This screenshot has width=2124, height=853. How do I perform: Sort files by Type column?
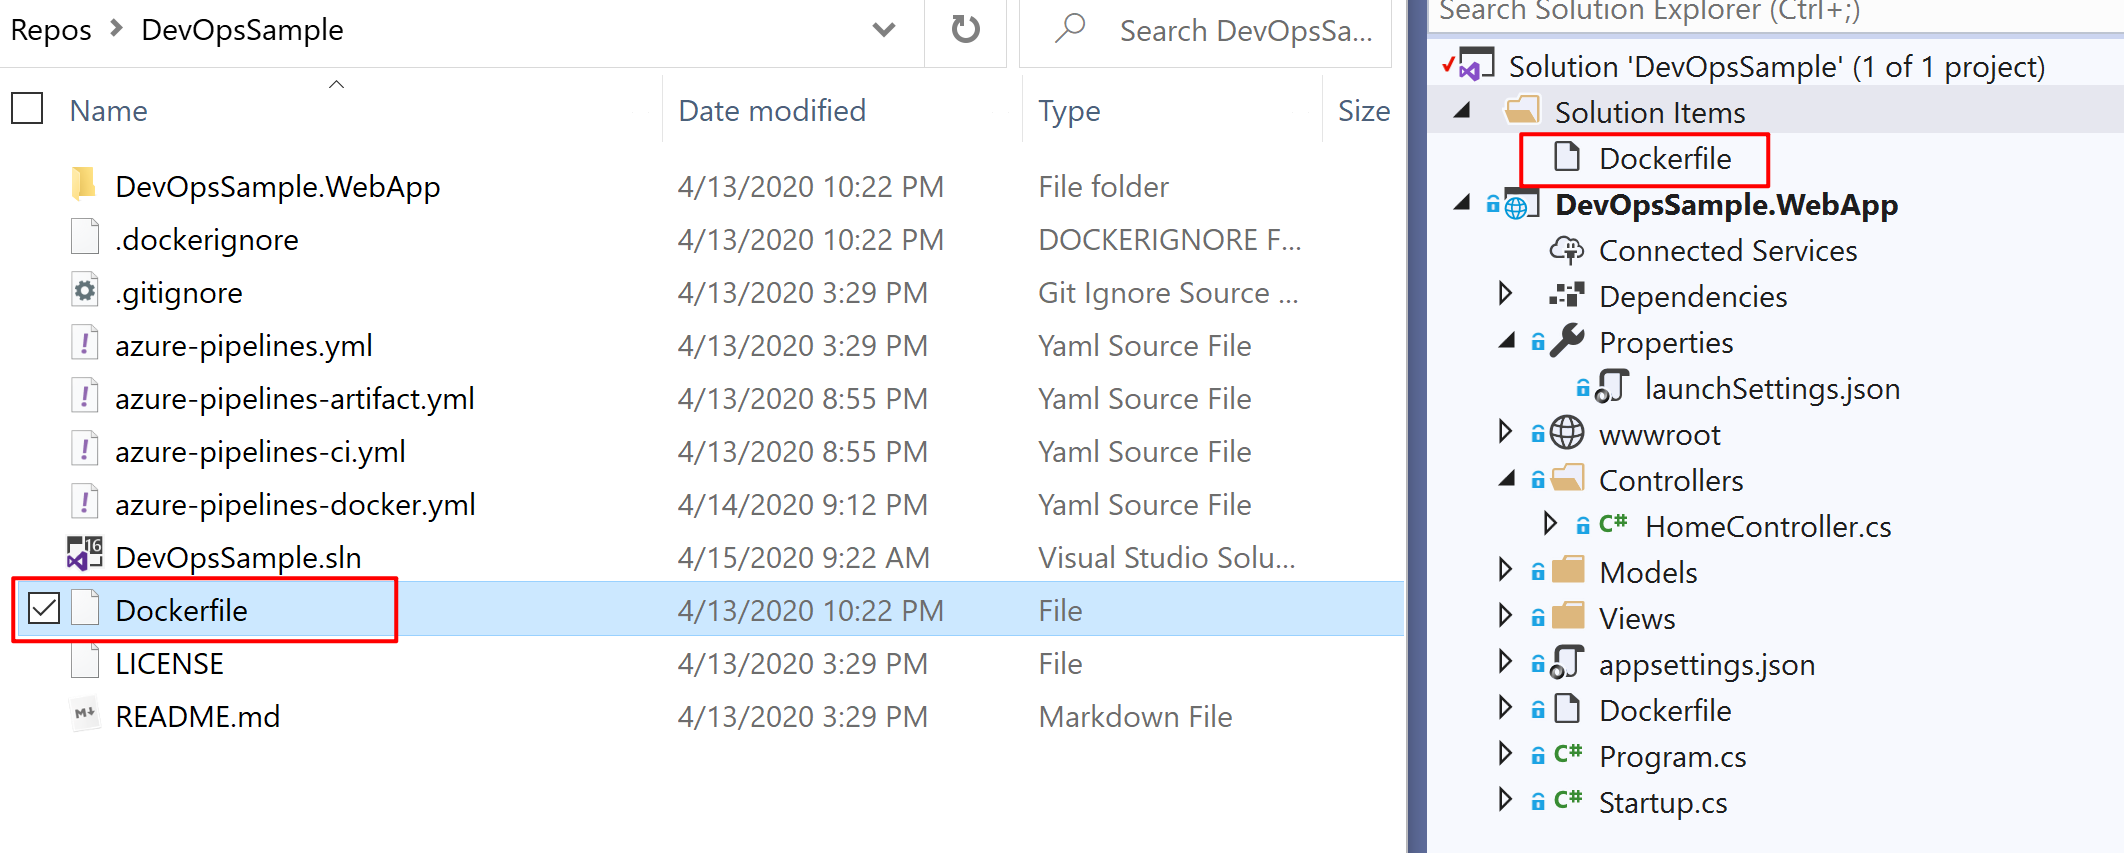point(1069,111)
